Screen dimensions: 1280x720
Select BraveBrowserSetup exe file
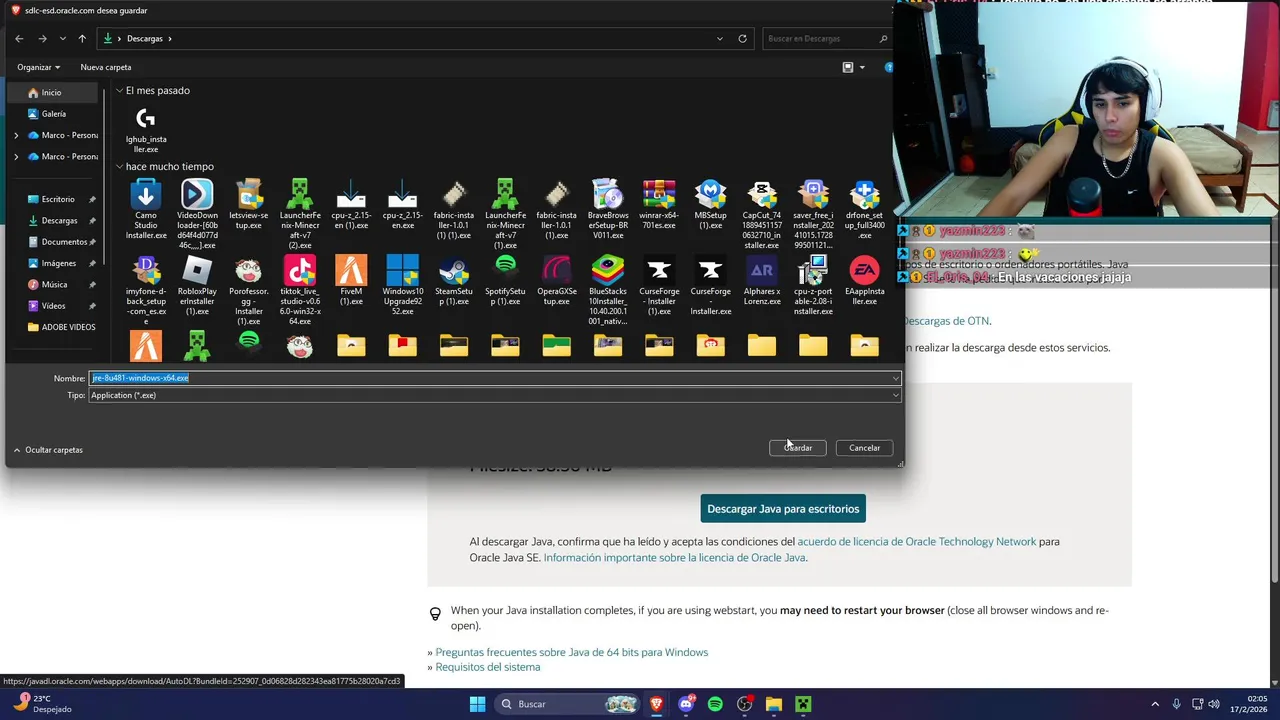[608, 210]
